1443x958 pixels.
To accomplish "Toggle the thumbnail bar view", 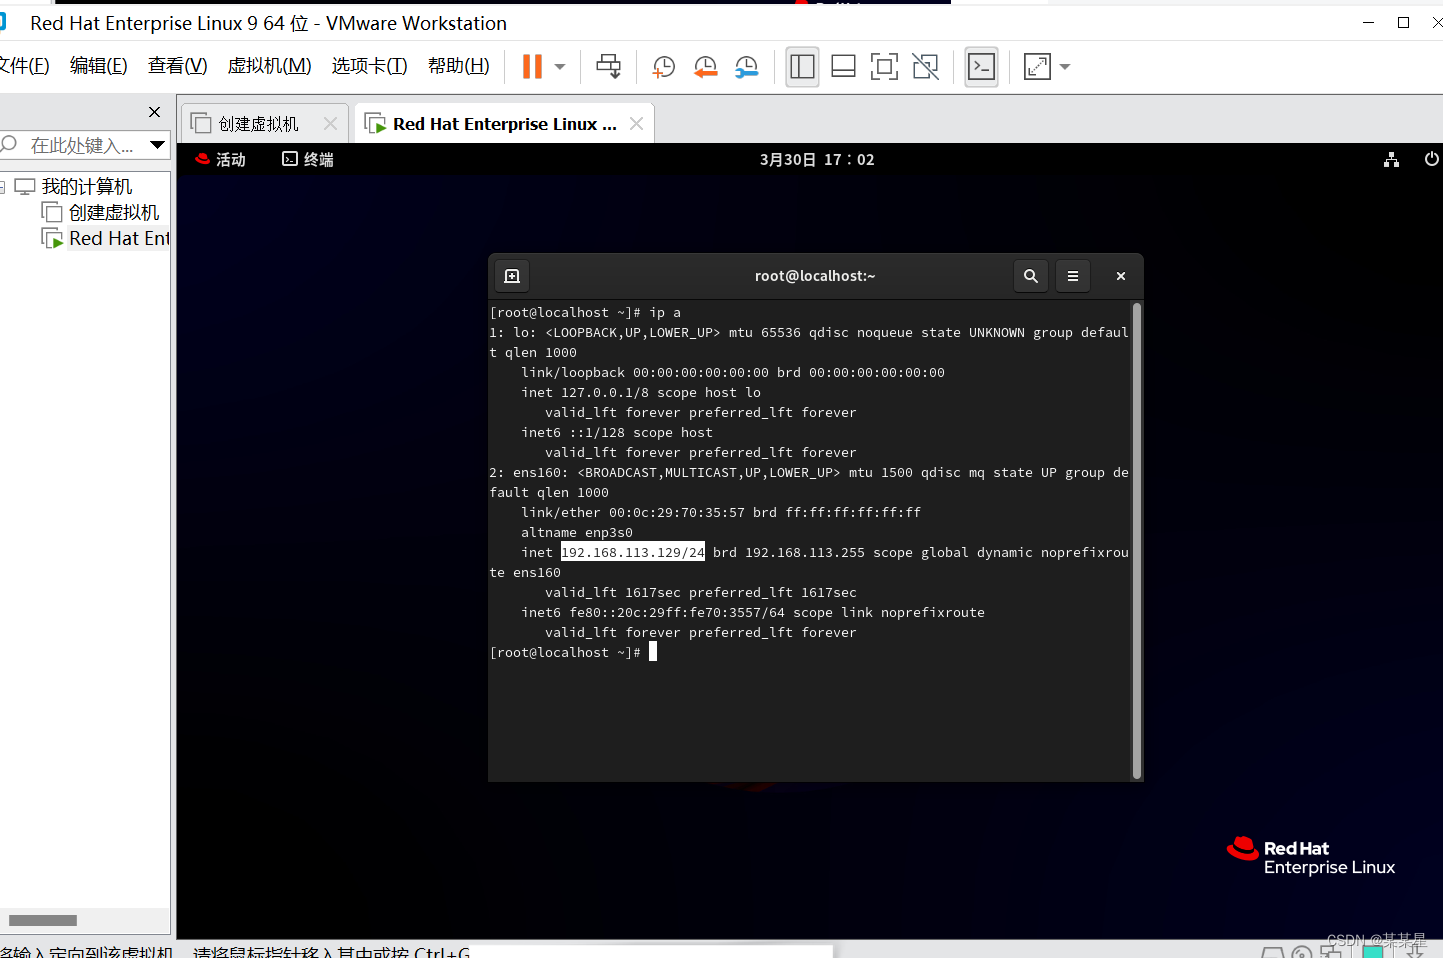I will coord(843,67).
